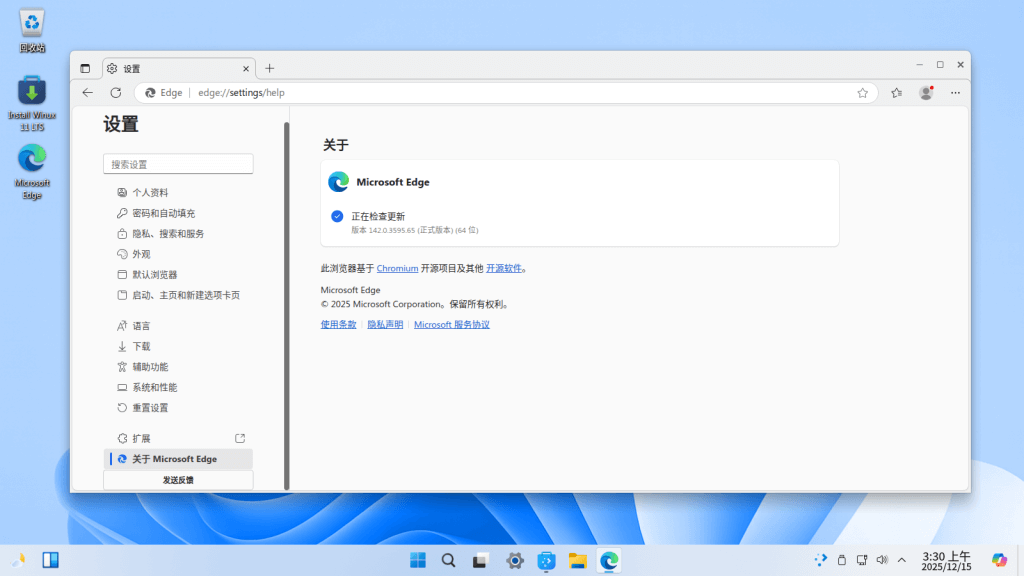Open taskbar Search magnifier
Screen dimensions: 1024x576
(x=449, y=560)
